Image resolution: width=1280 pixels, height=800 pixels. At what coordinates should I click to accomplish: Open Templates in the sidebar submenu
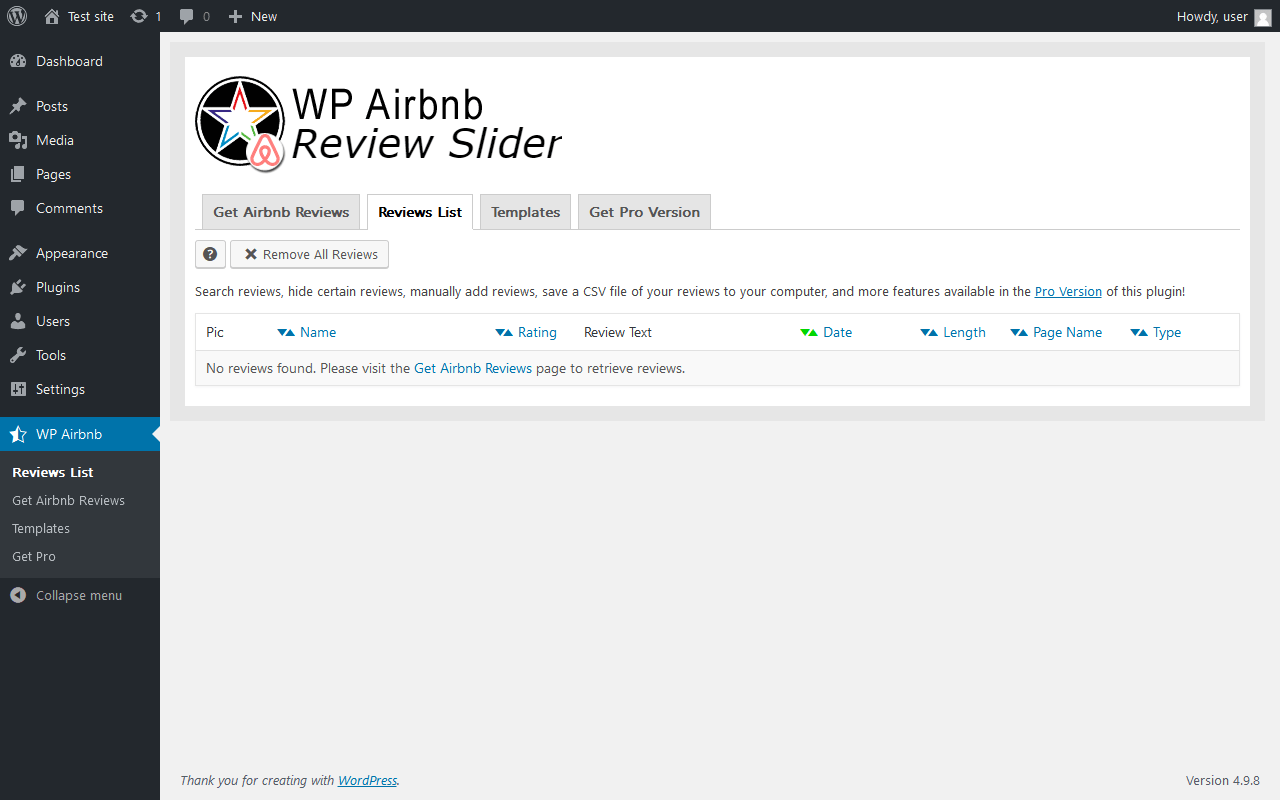click(x=41, y=528)
